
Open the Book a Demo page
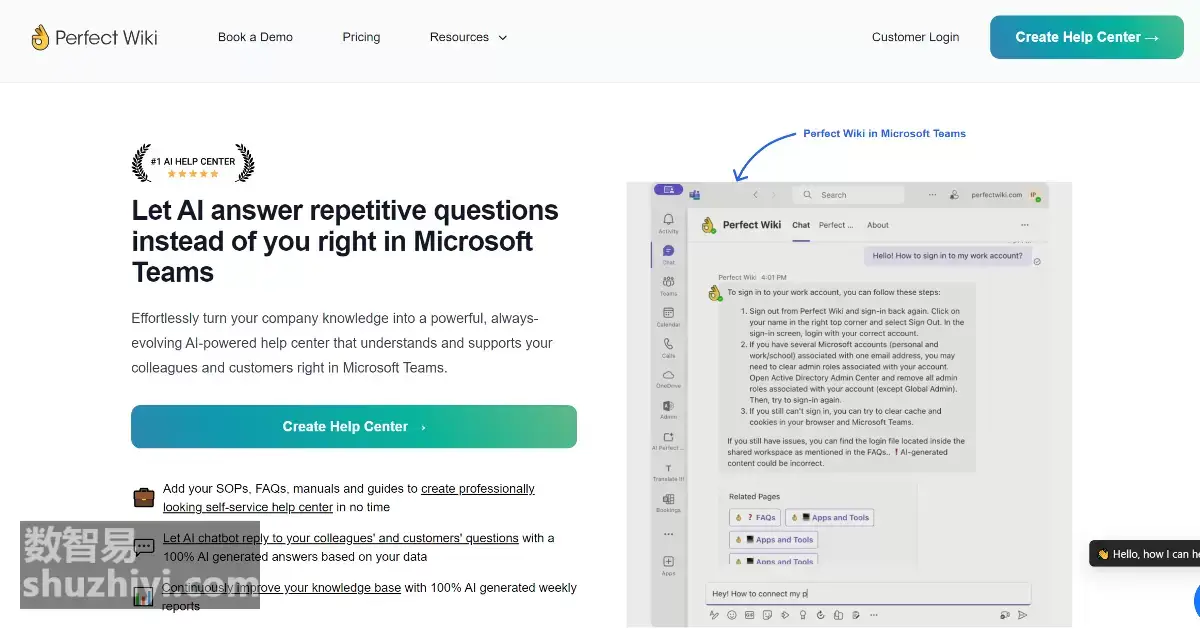click(255, 37)
